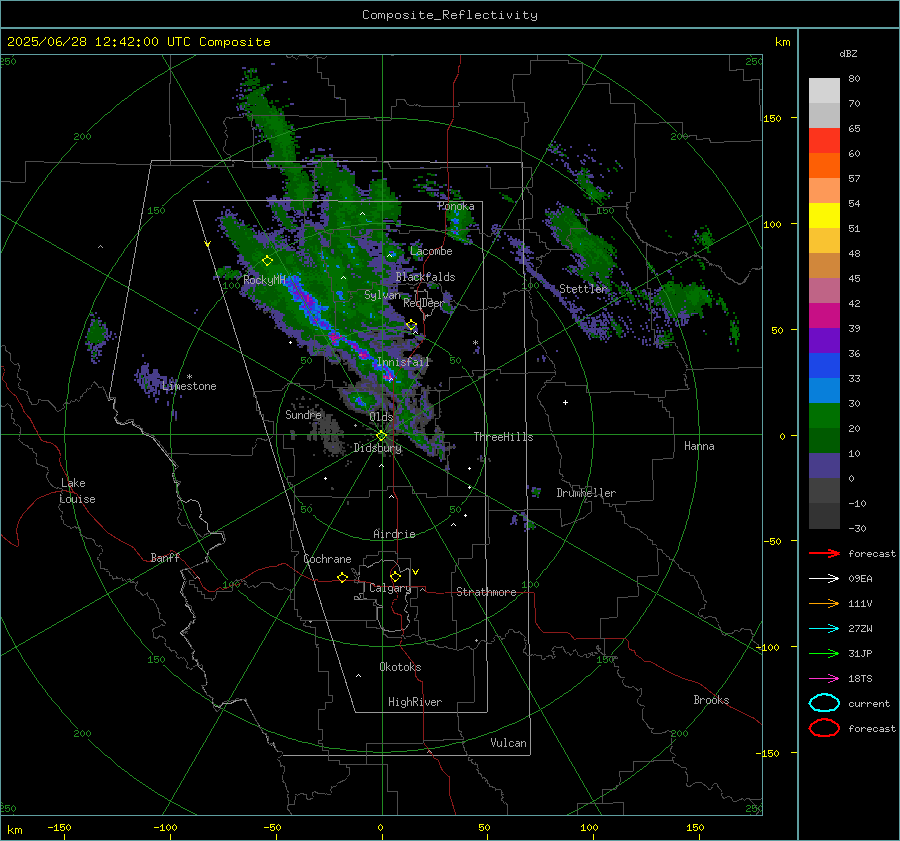Click the Lake Louise label
The height and width of the screenshot is (841, 900).
[x=77, y=491]
